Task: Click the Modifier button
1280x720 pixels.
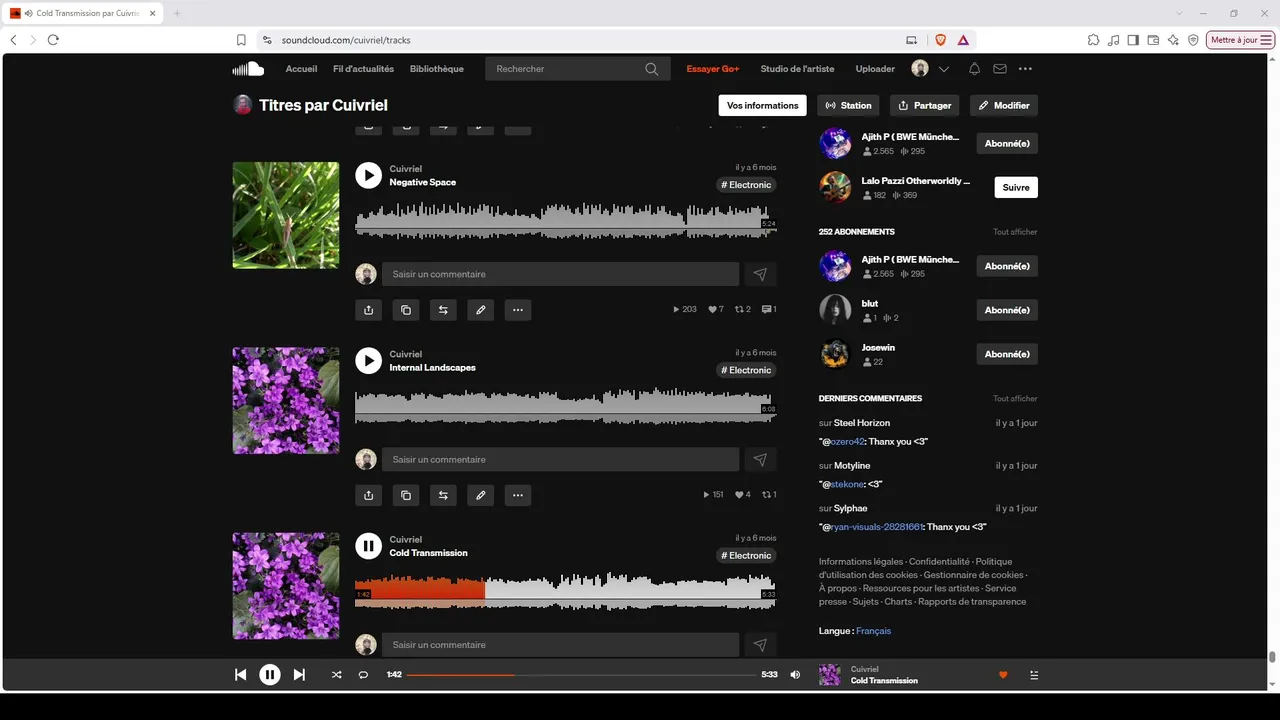Action: coord(1004,105)
